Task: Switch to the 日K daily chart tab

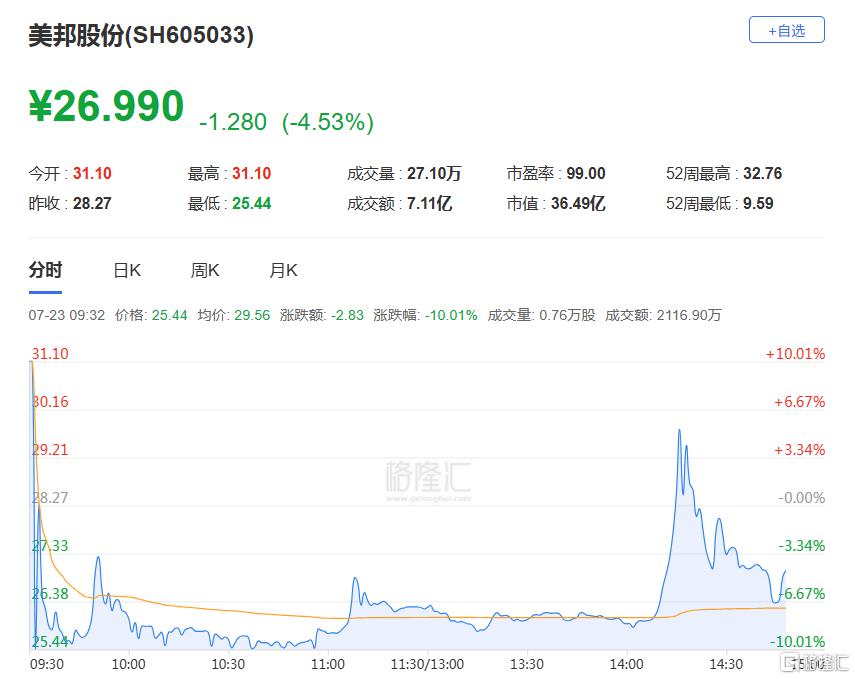Action: (x=127, y=270)
